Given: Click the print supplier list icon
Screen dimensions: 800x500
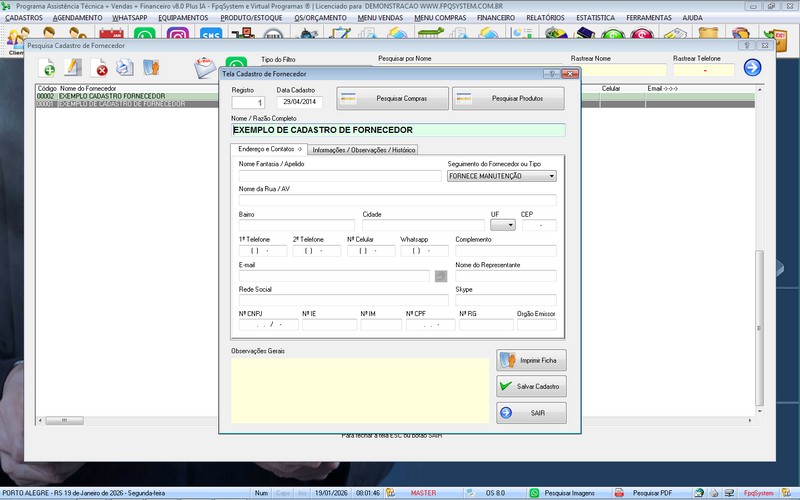Looking at the screenshot, I should [125, 68].
